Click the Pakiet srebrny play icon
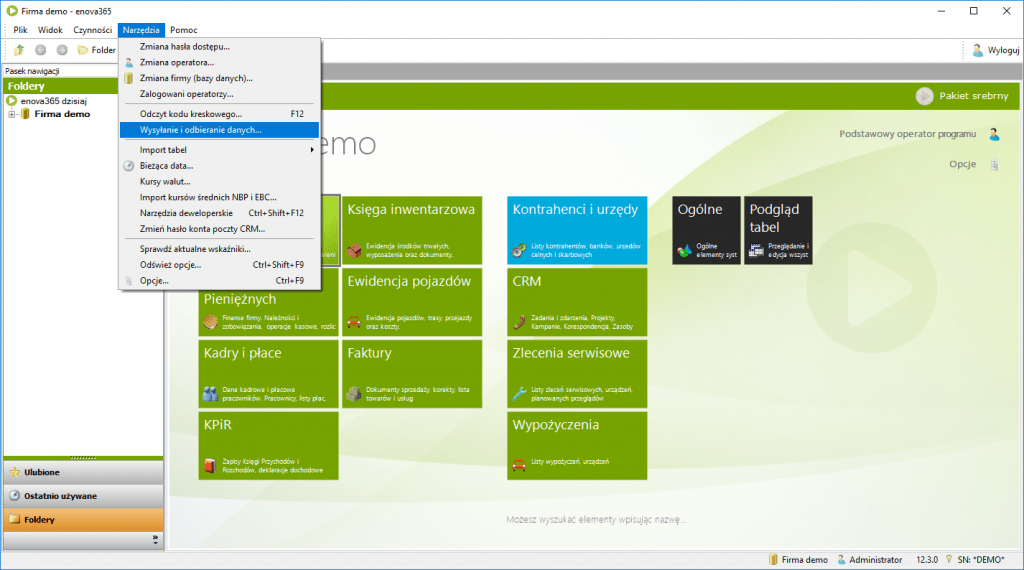The height and width of the screenshot is (570, 1024). (x=924, y=96)
